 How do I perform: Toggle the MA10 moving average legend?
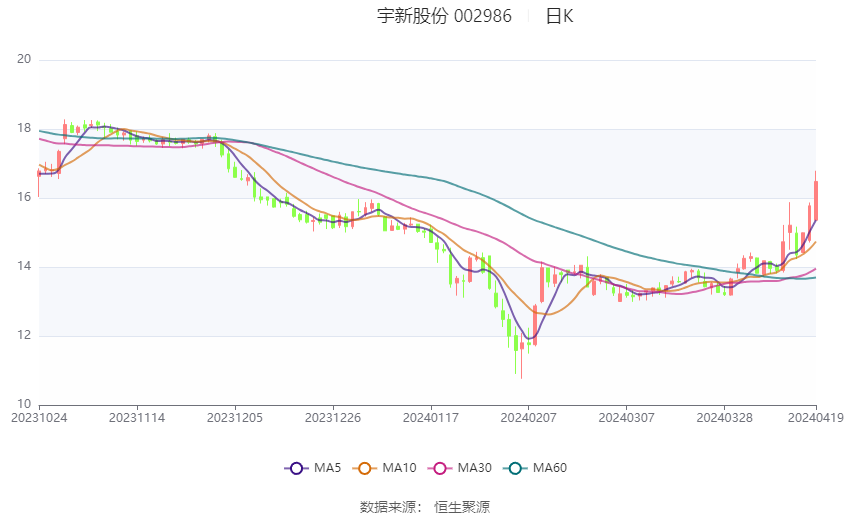click(x=385, y=468)
